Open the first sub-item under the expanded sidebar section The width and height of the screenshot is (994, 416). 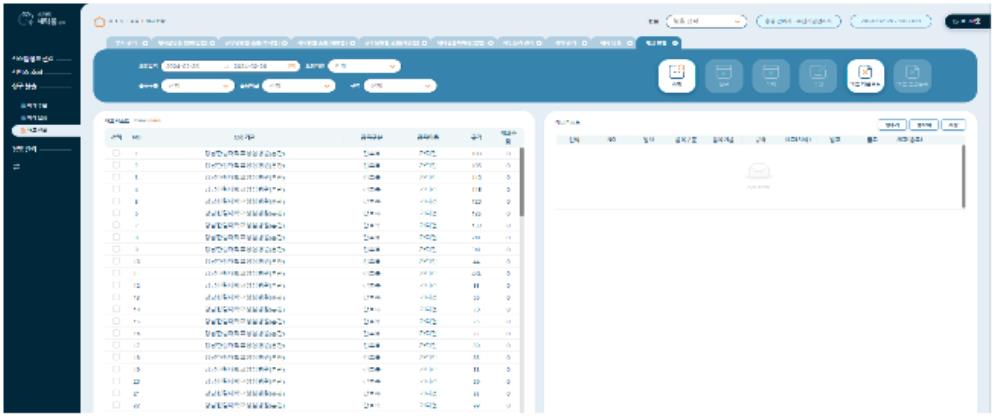[x=34, y=105]
